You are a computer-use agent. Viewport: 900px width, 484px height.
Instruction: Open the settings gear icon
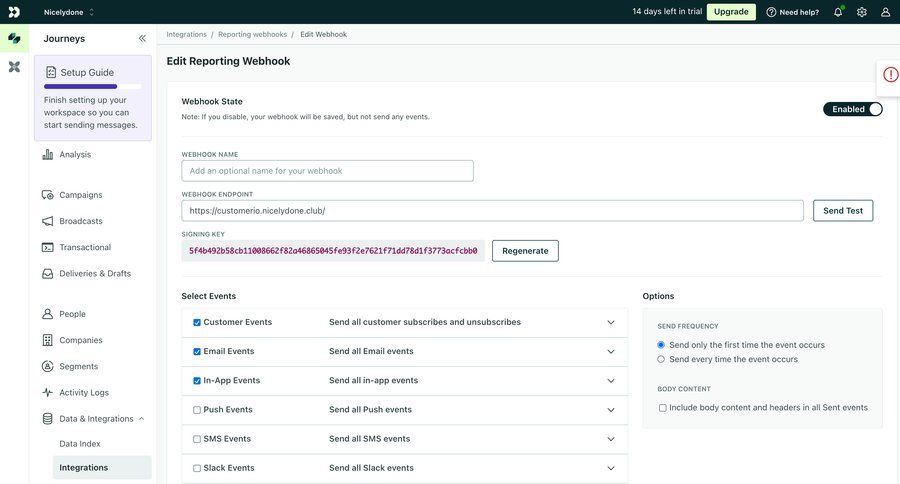862,12
